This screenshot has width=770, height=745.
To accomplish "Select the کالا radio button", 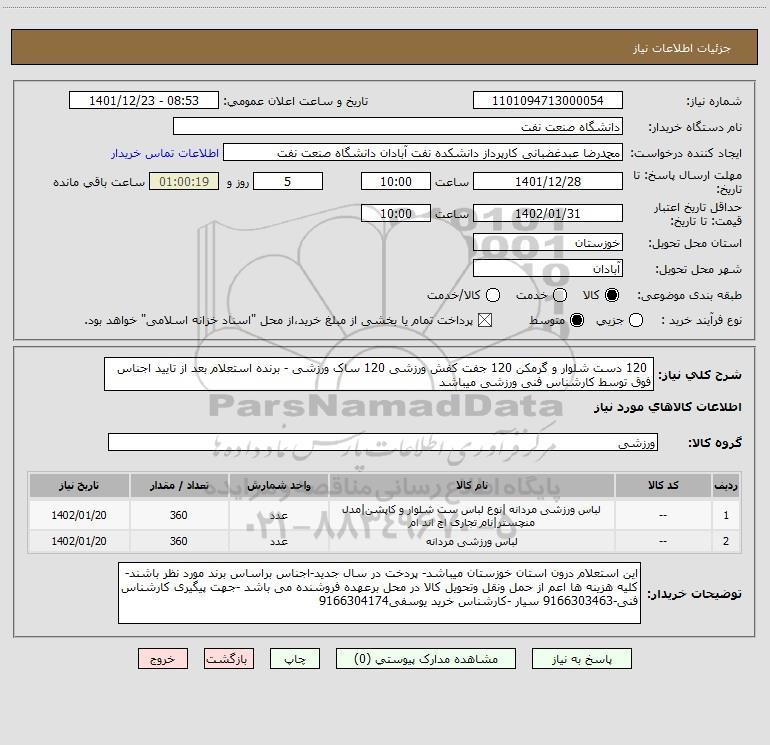I will pyautogui.click(x=612, y=295).
